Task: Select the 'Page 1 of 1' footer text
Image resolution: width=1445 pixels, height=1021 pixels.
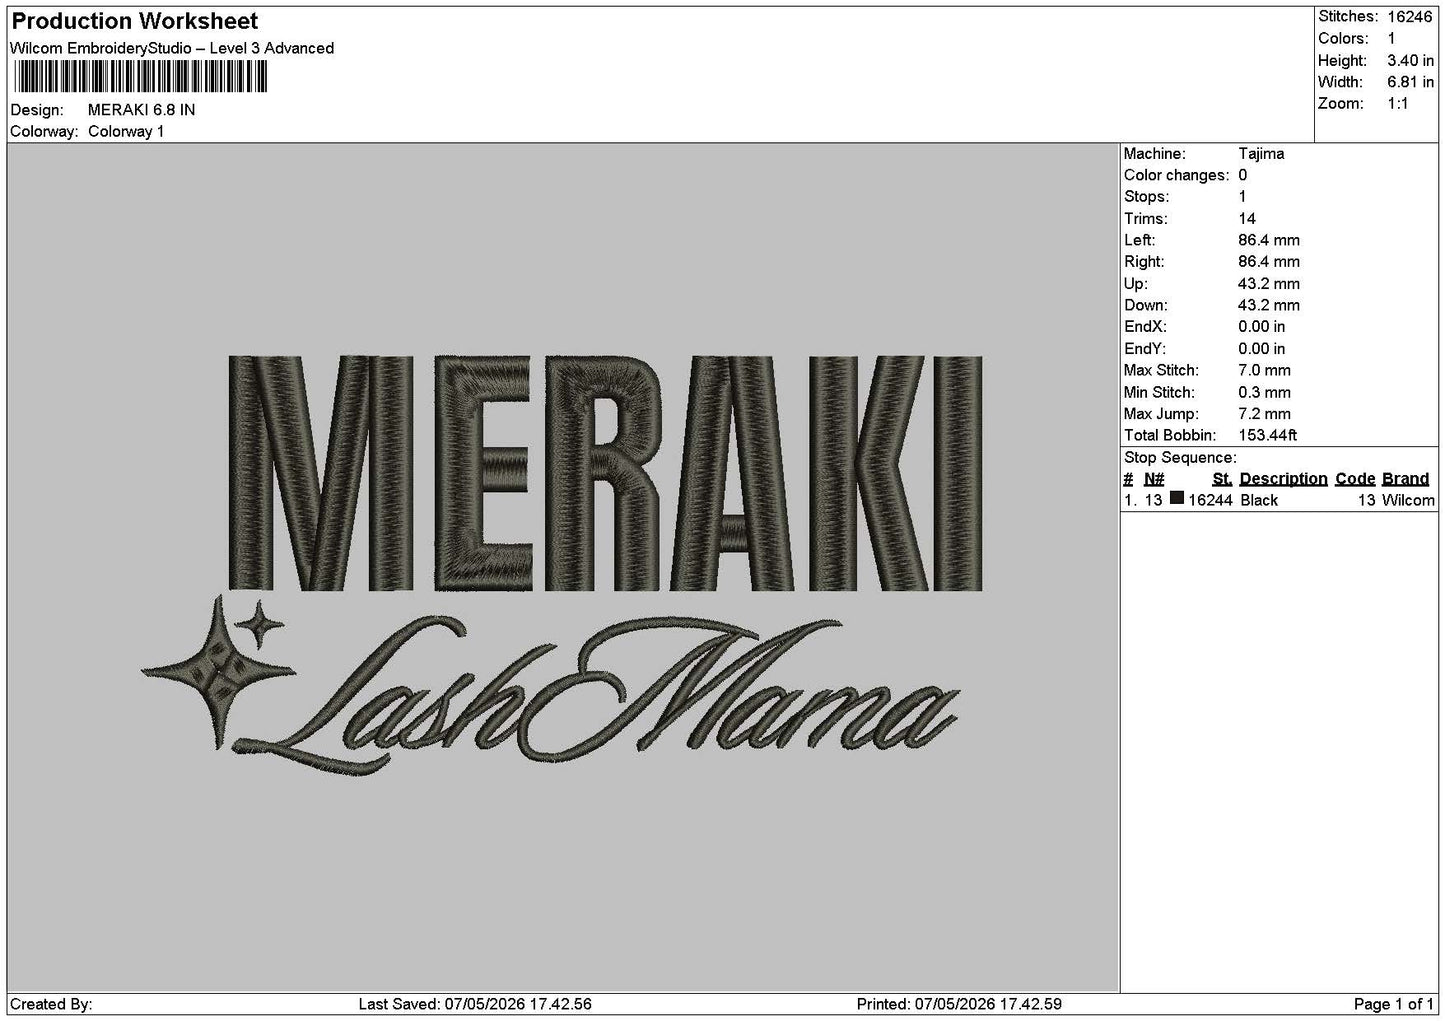Action: pyautogui.click(x=1394, y=1004)
